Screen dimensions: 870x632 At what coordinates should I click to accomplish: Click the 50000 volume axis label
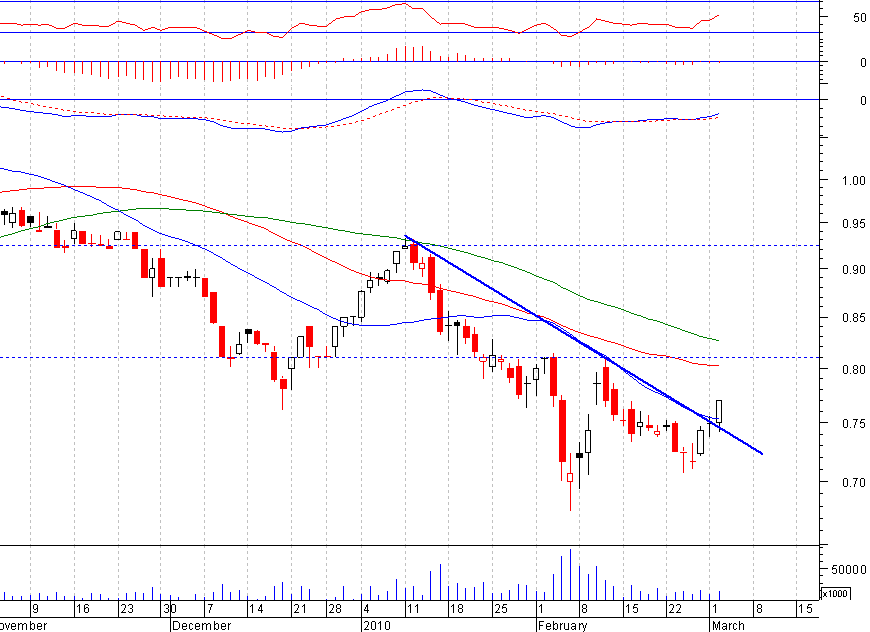tap(848, 569)
